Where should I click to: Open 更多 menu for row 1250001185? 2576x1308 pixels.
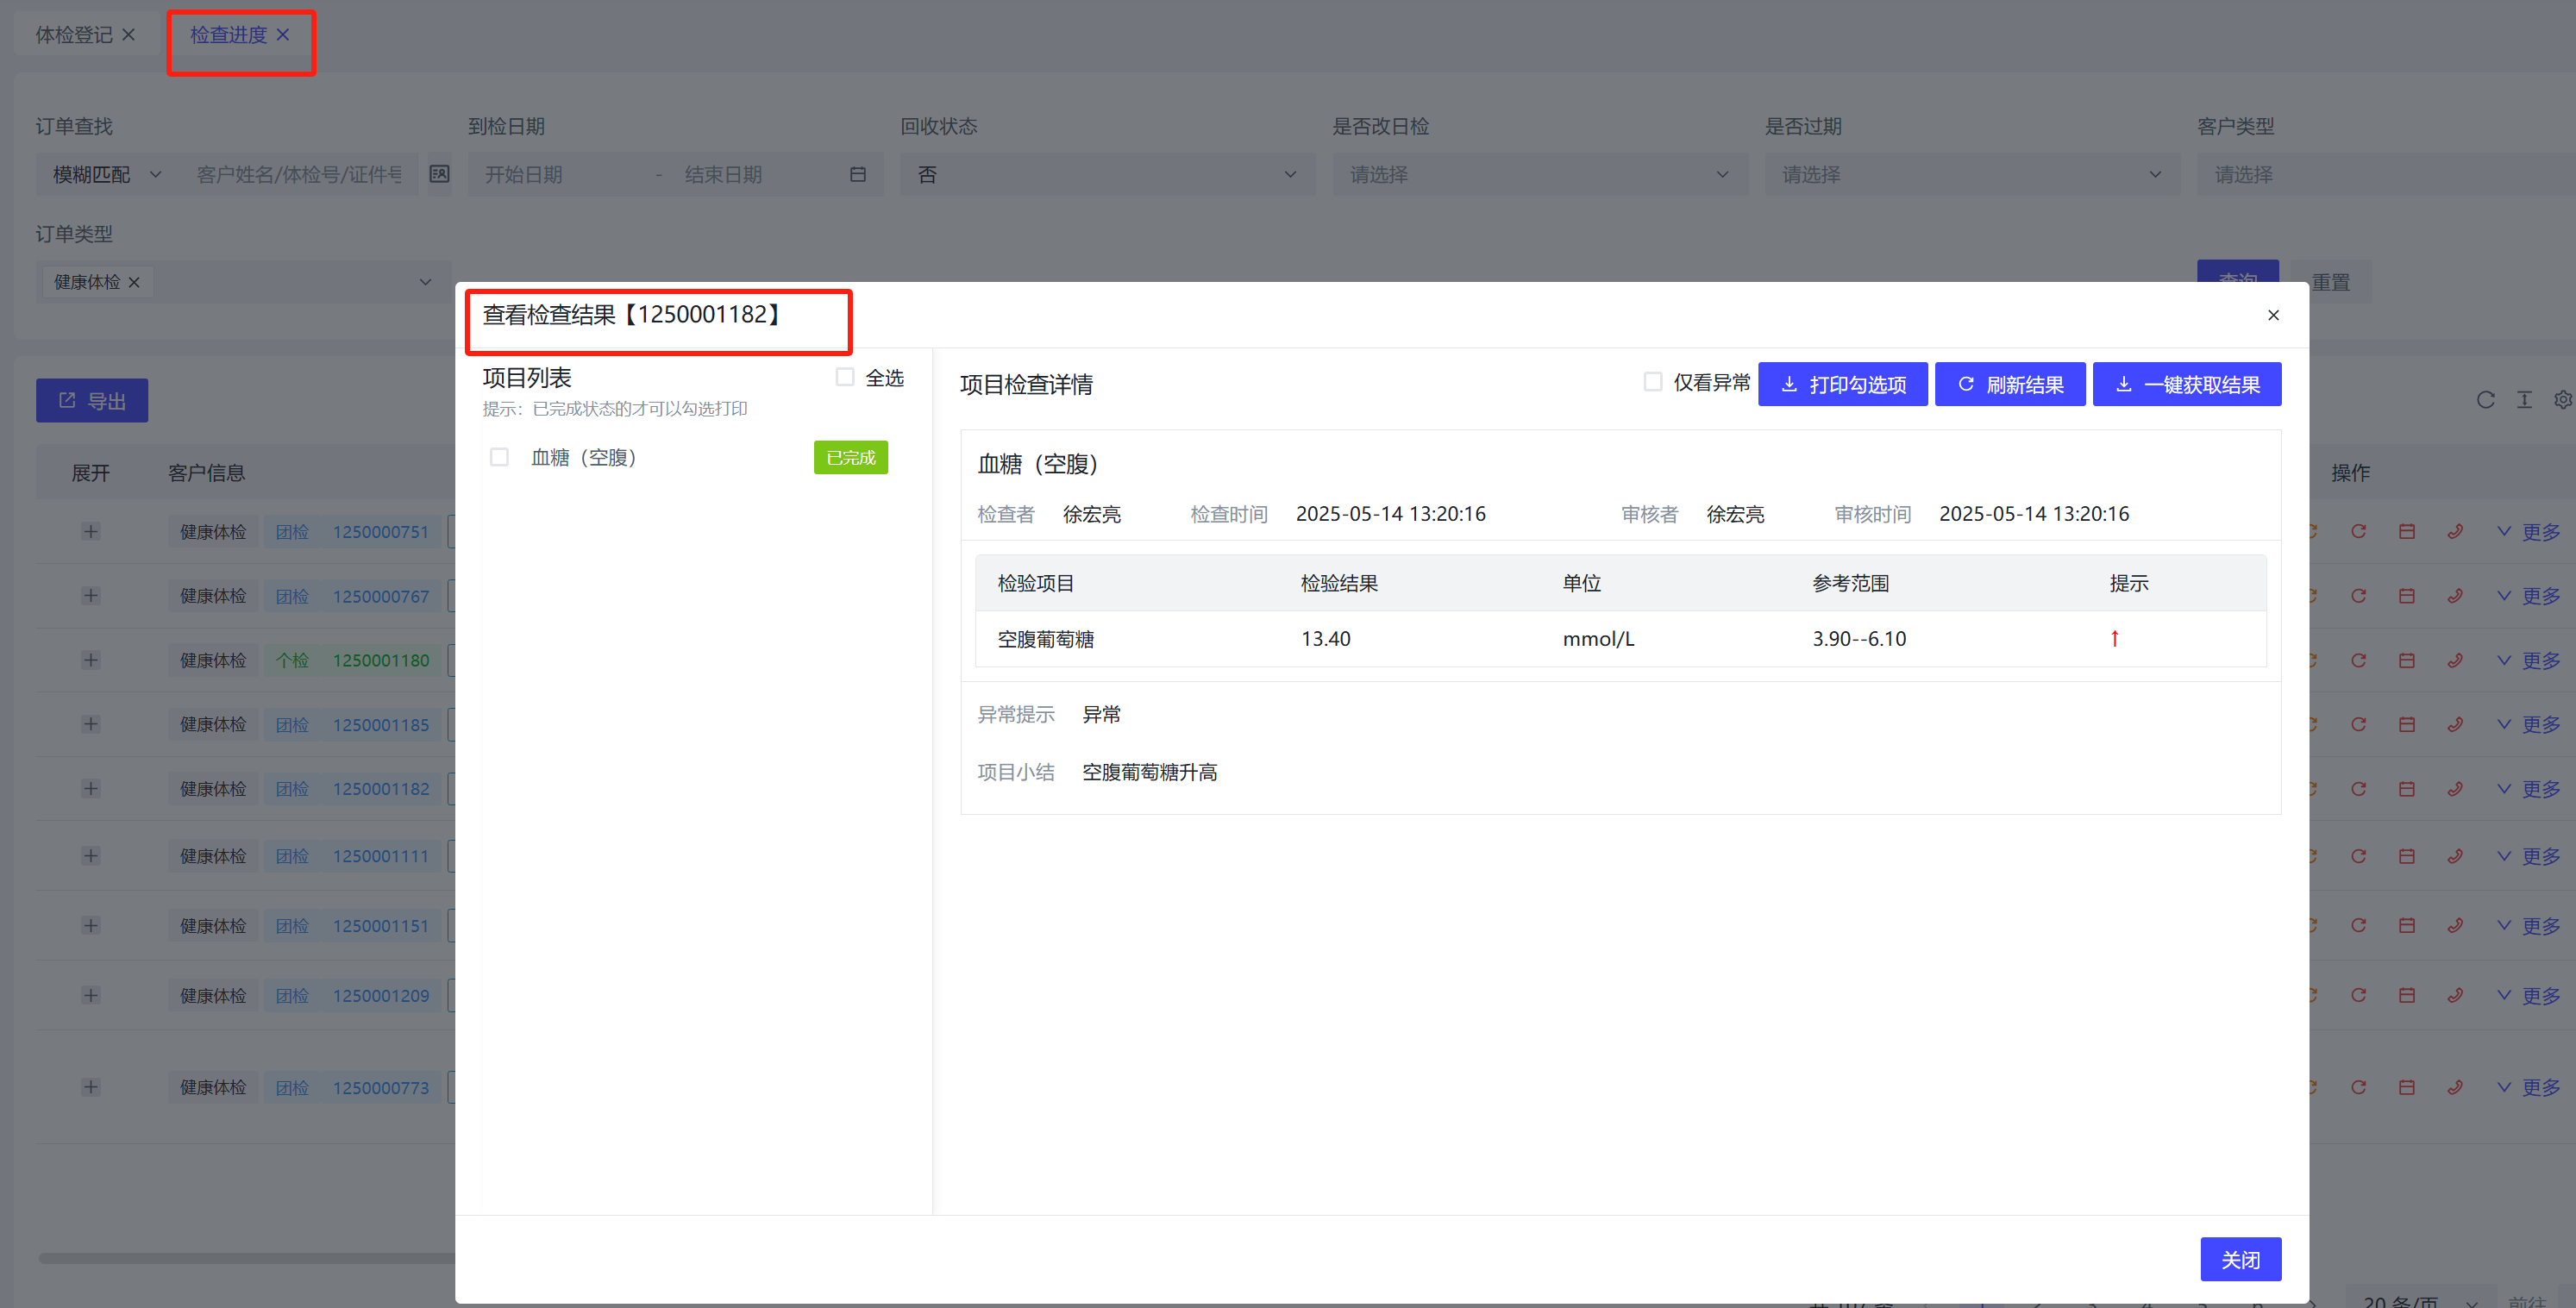tap(2529, 724)
